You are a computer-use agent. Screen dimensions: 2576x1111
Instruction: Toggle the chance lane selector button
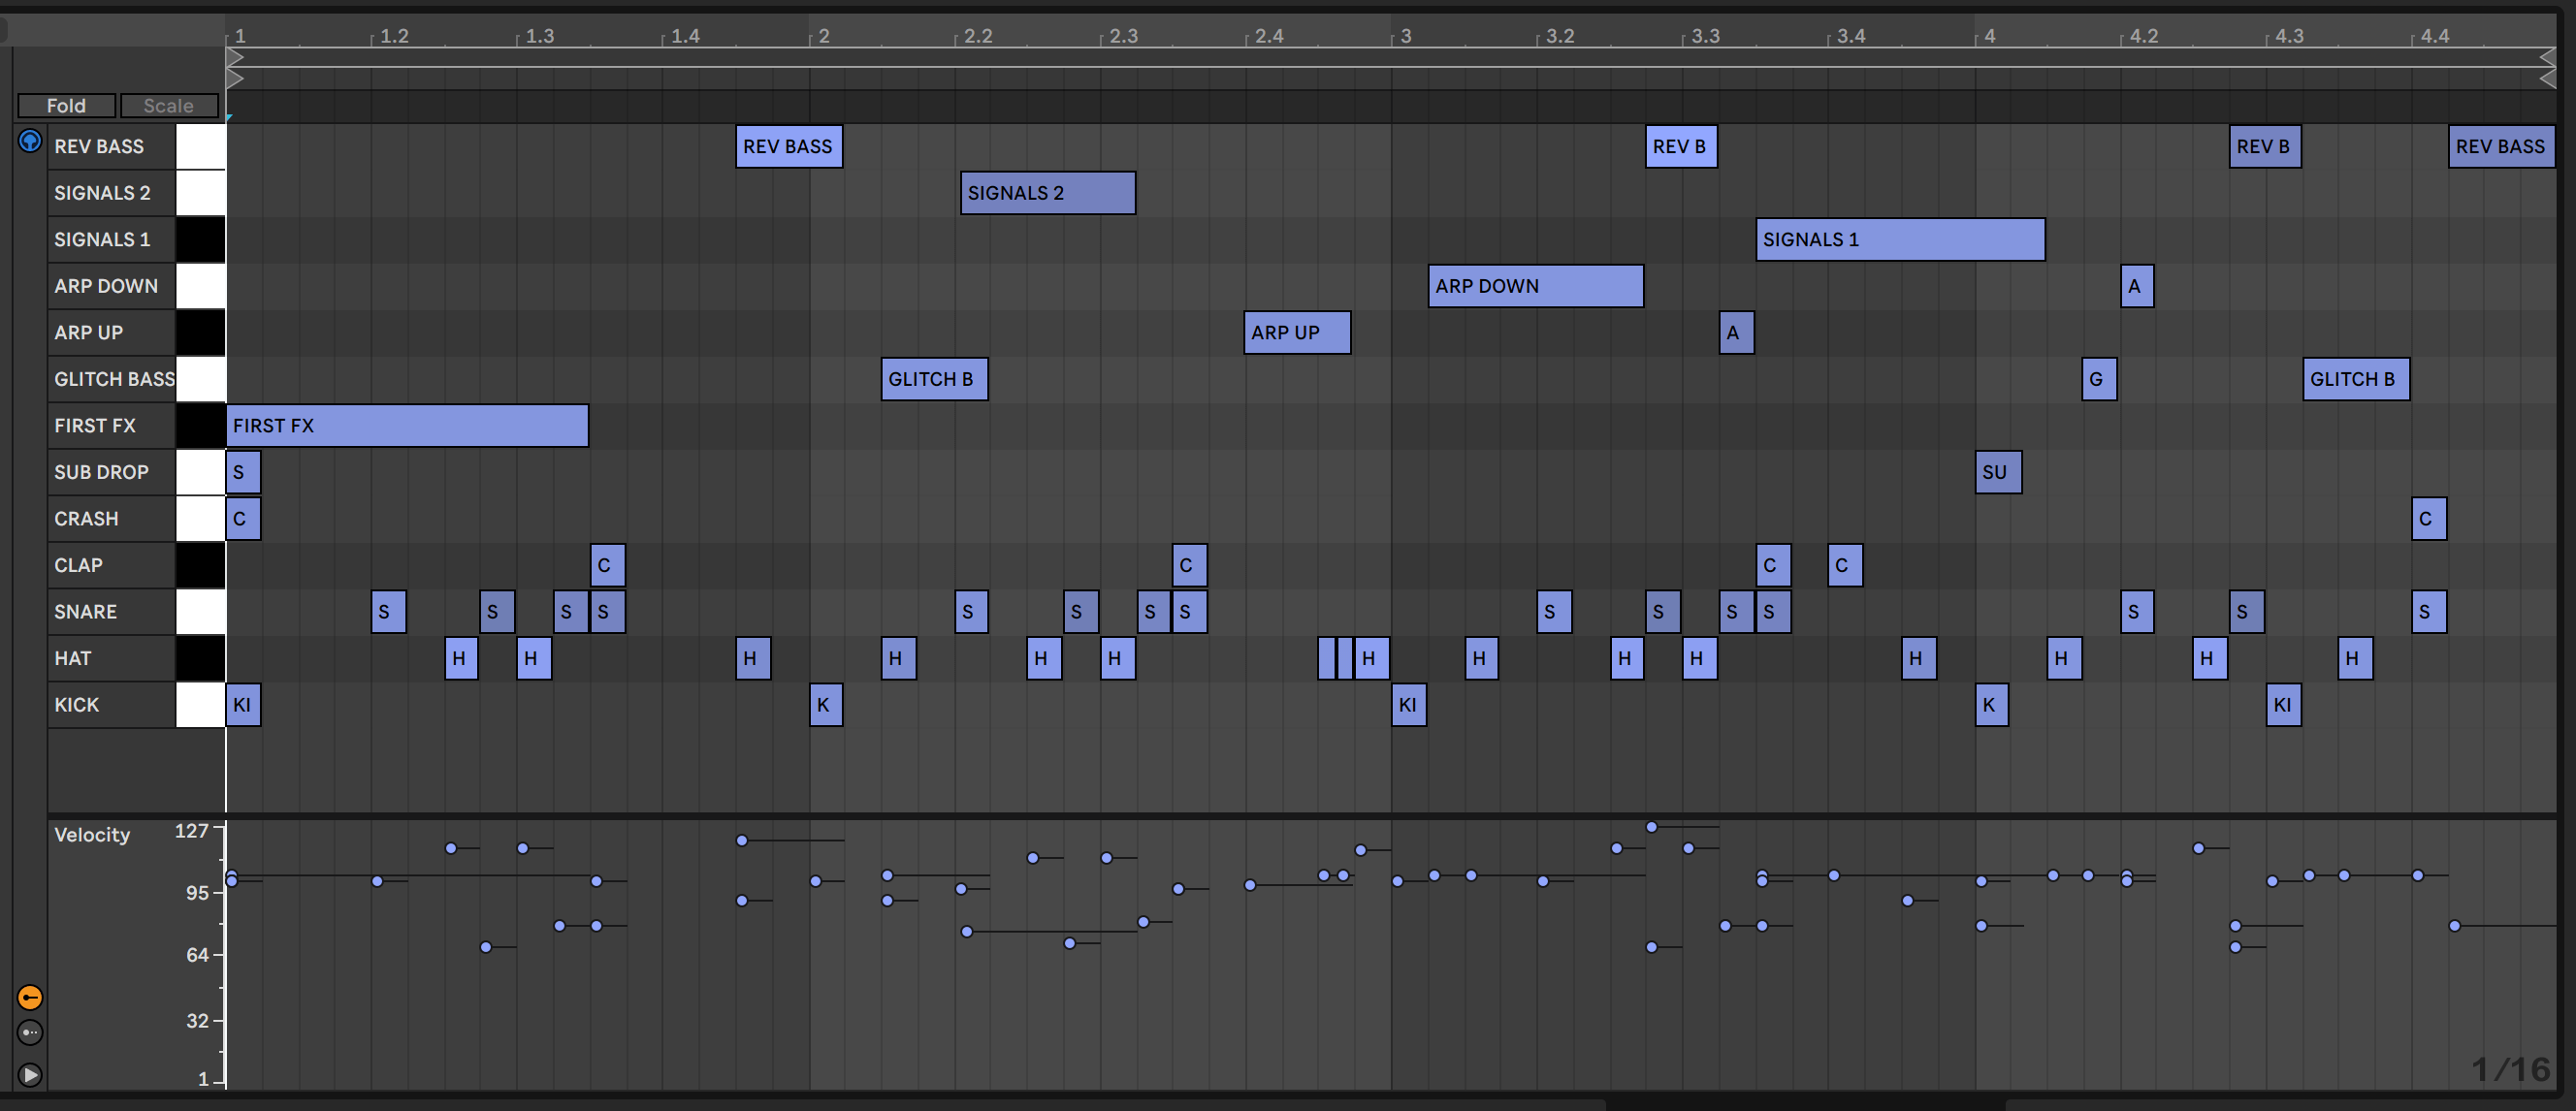pyautogui.click(x=30, y=1032)
